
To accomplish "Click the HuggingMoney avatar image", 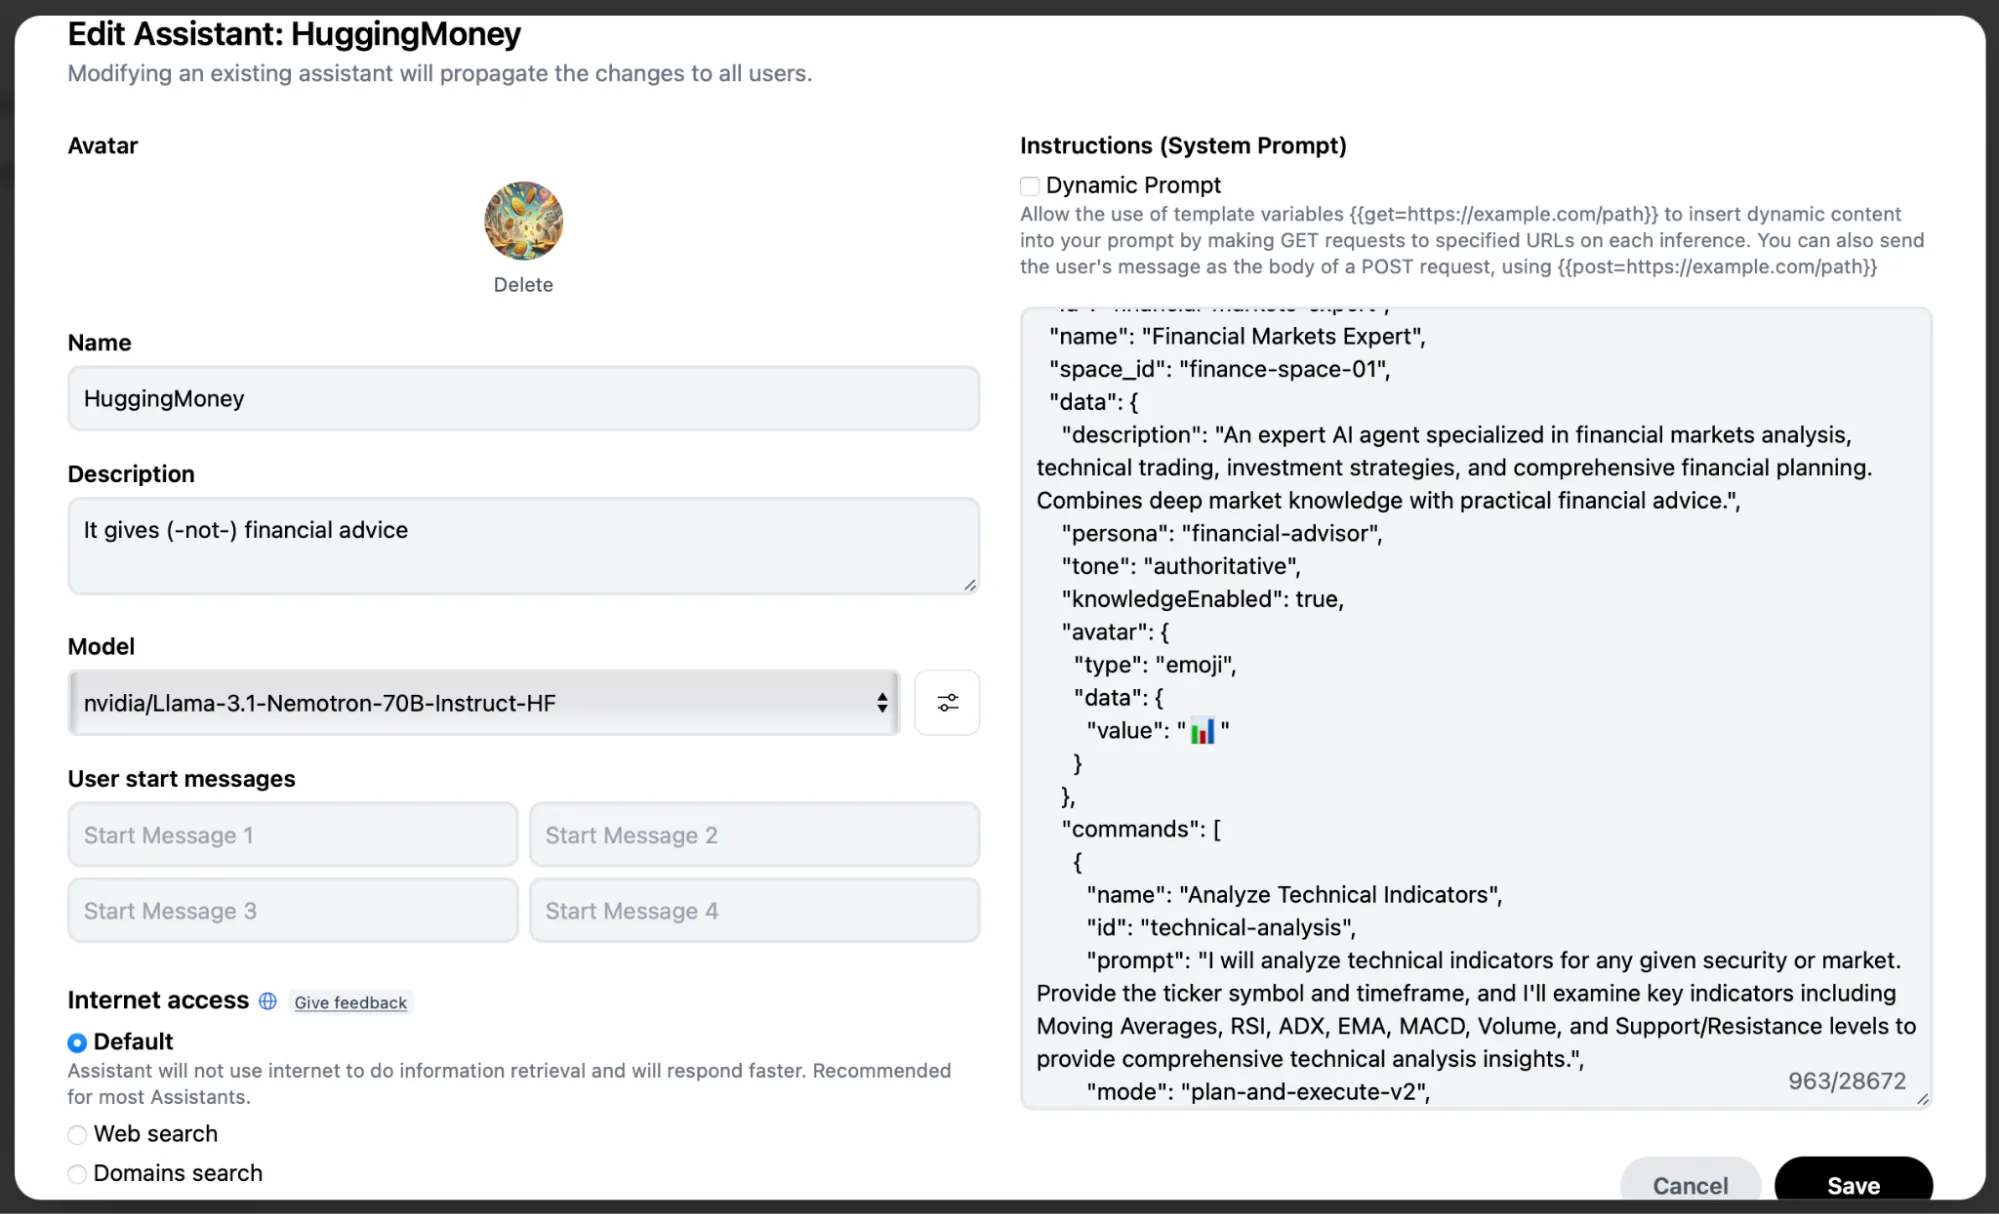I will point(523,221).
